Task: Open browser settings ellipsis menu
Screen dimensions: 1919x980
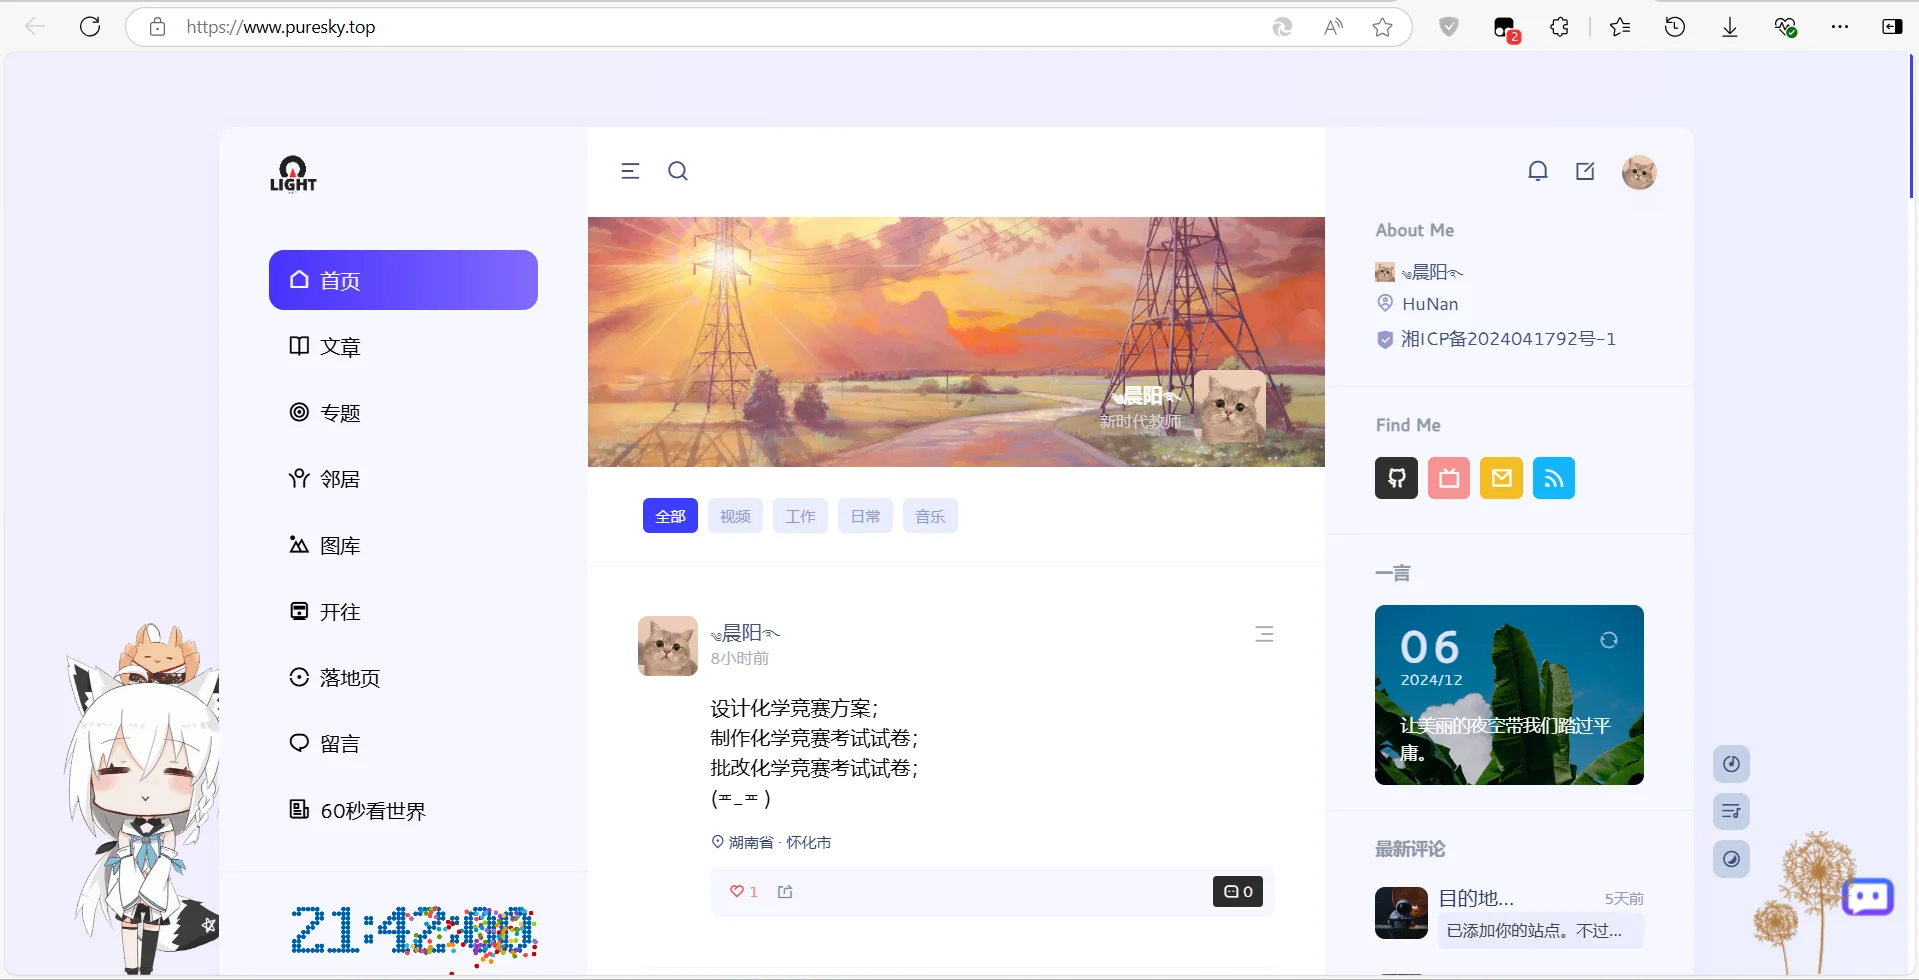Action: (1840, 27)
